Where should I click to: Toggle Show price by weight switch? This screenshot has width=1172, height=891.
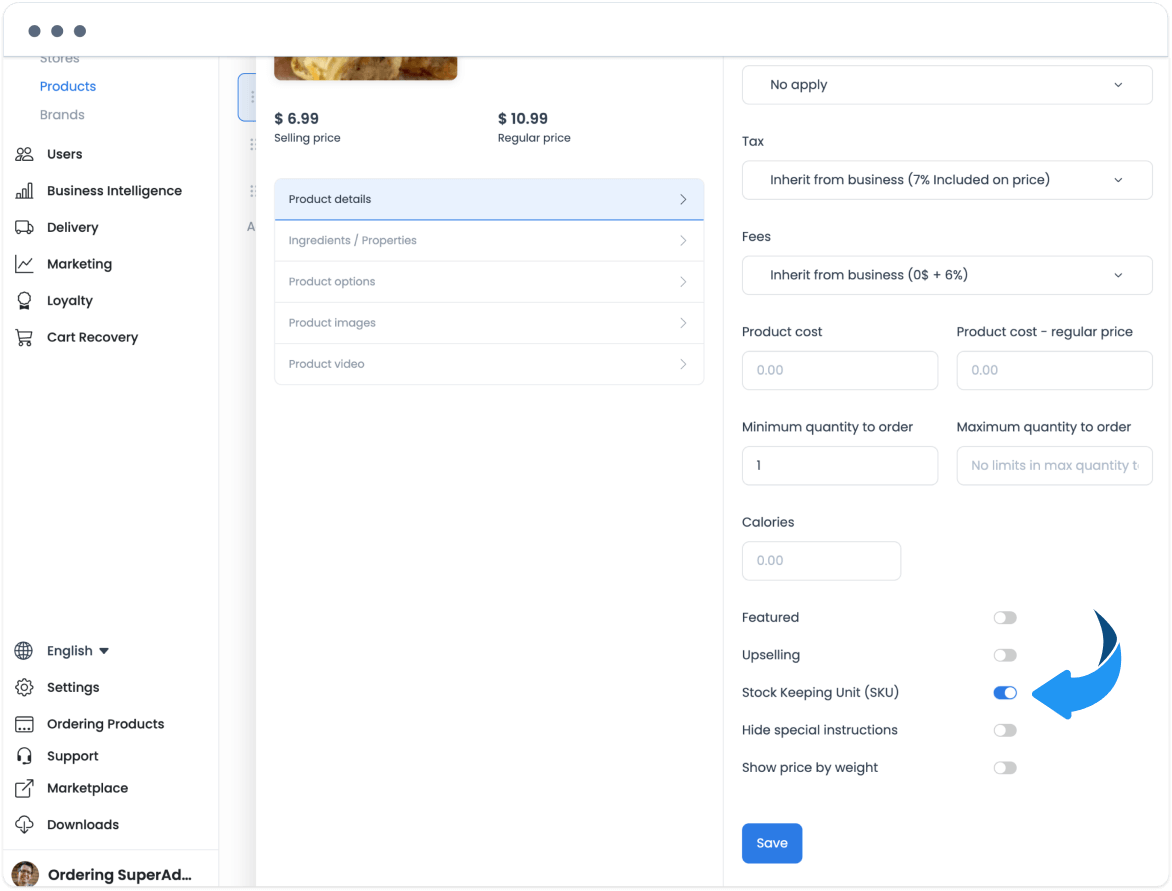[1005, 767]
